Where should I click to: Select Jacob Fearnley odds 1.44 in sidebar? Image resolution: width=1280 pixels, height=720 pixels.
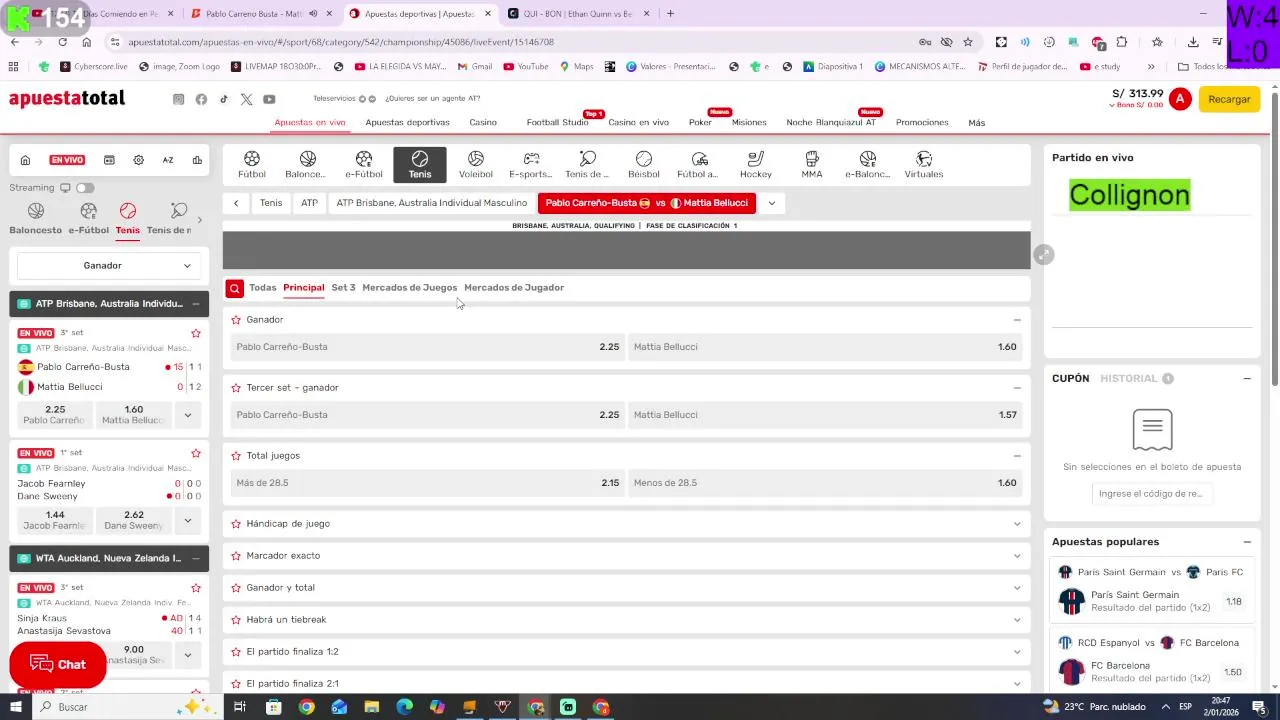[55, 520]
